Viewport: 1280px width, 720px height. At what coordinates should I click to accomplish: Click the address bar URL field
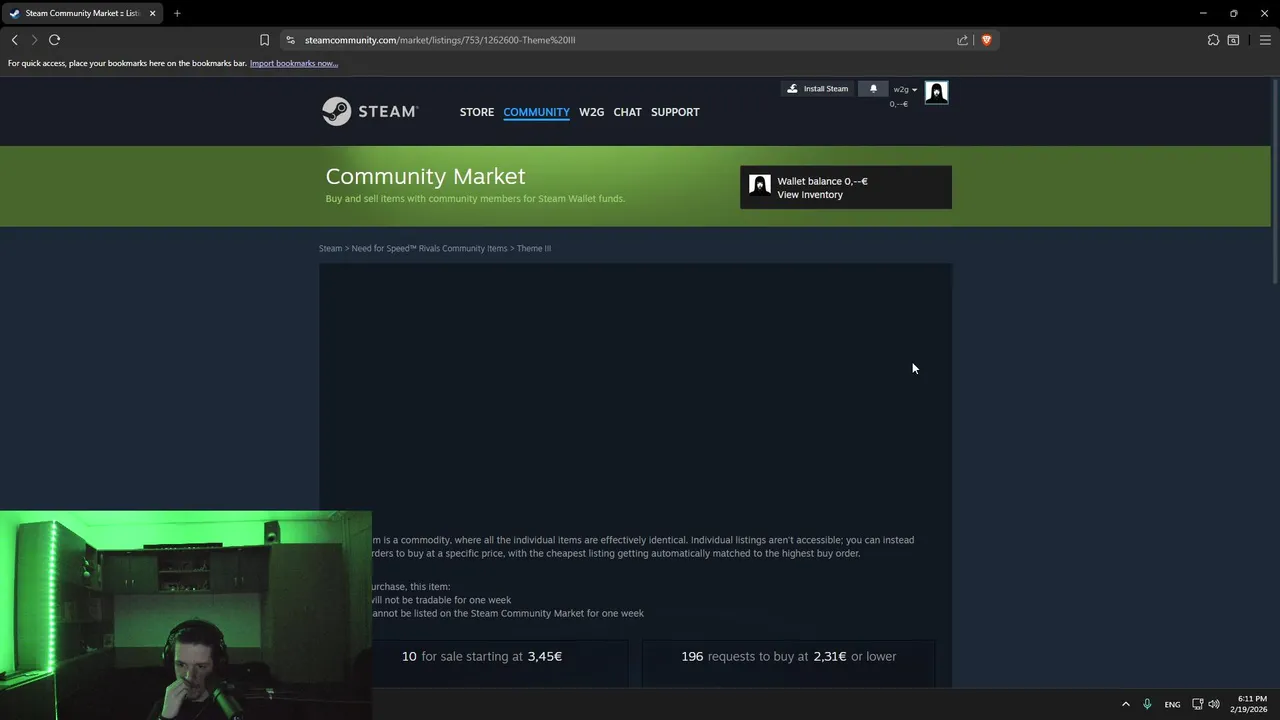pyautogui.click(x=630, y=40)
